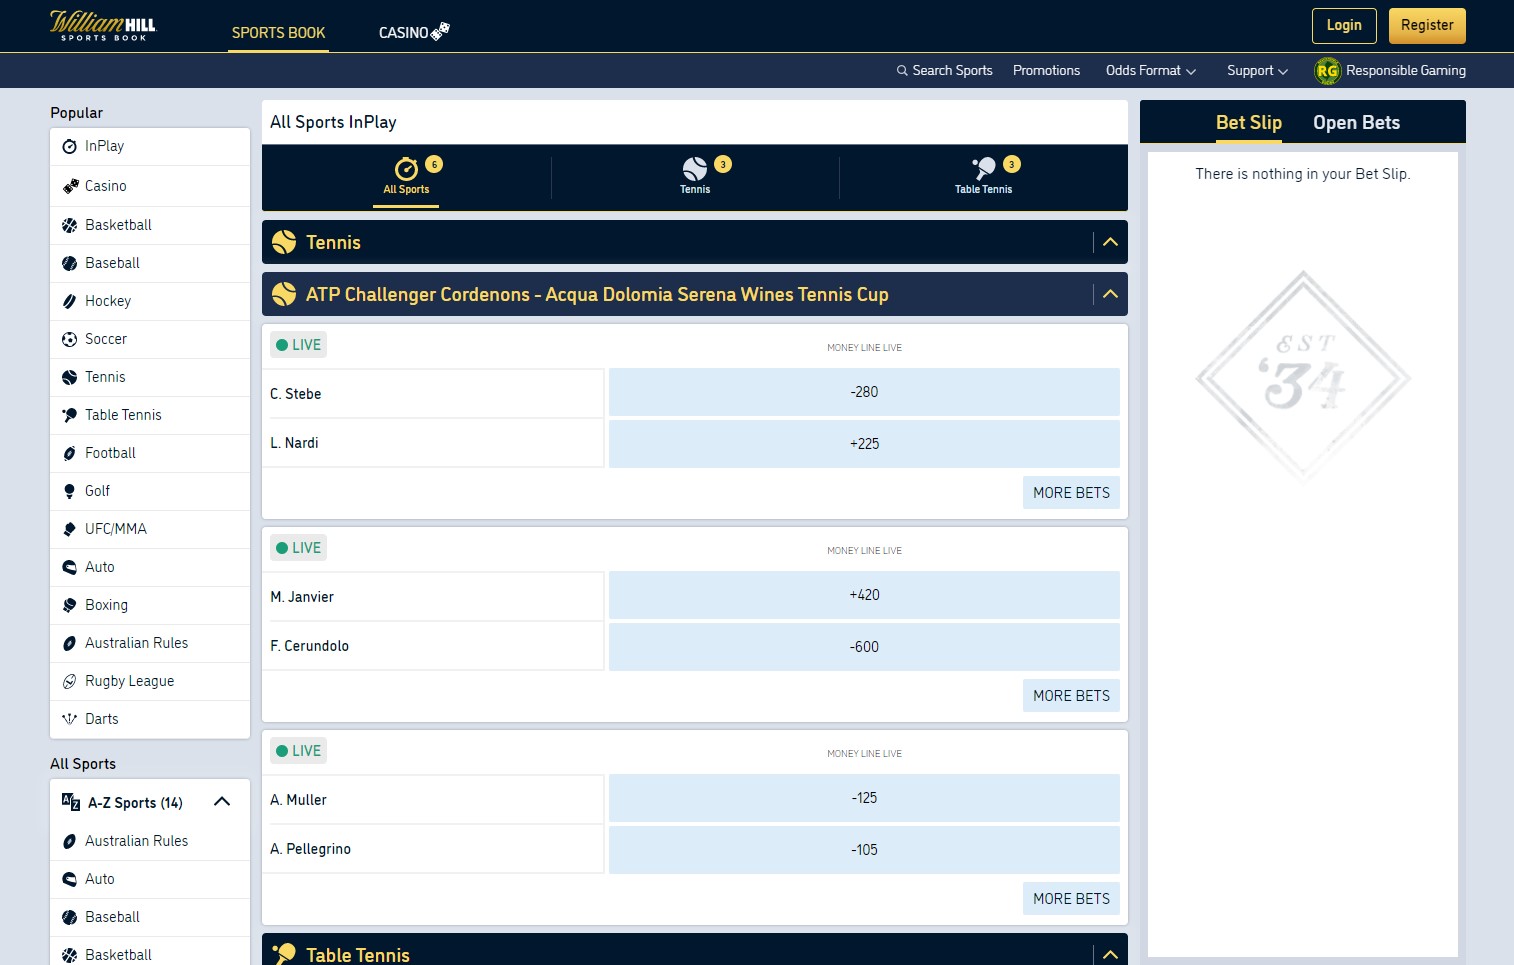The width and height of the screenshot is (1514, 965).
Task: Collapse the Table Tennis section chevron
Action: [1110, 955]
